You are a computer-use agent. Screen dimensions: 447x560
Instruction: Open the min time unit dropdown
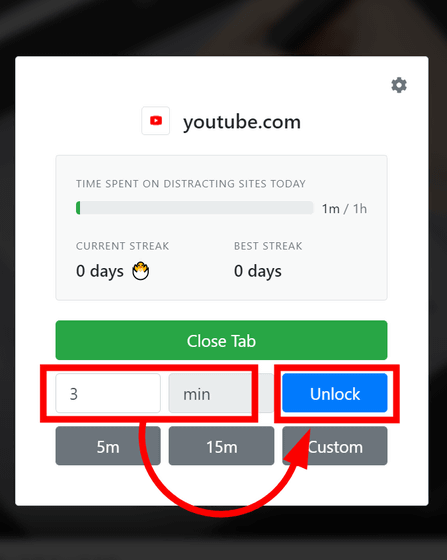click(221, 393)
